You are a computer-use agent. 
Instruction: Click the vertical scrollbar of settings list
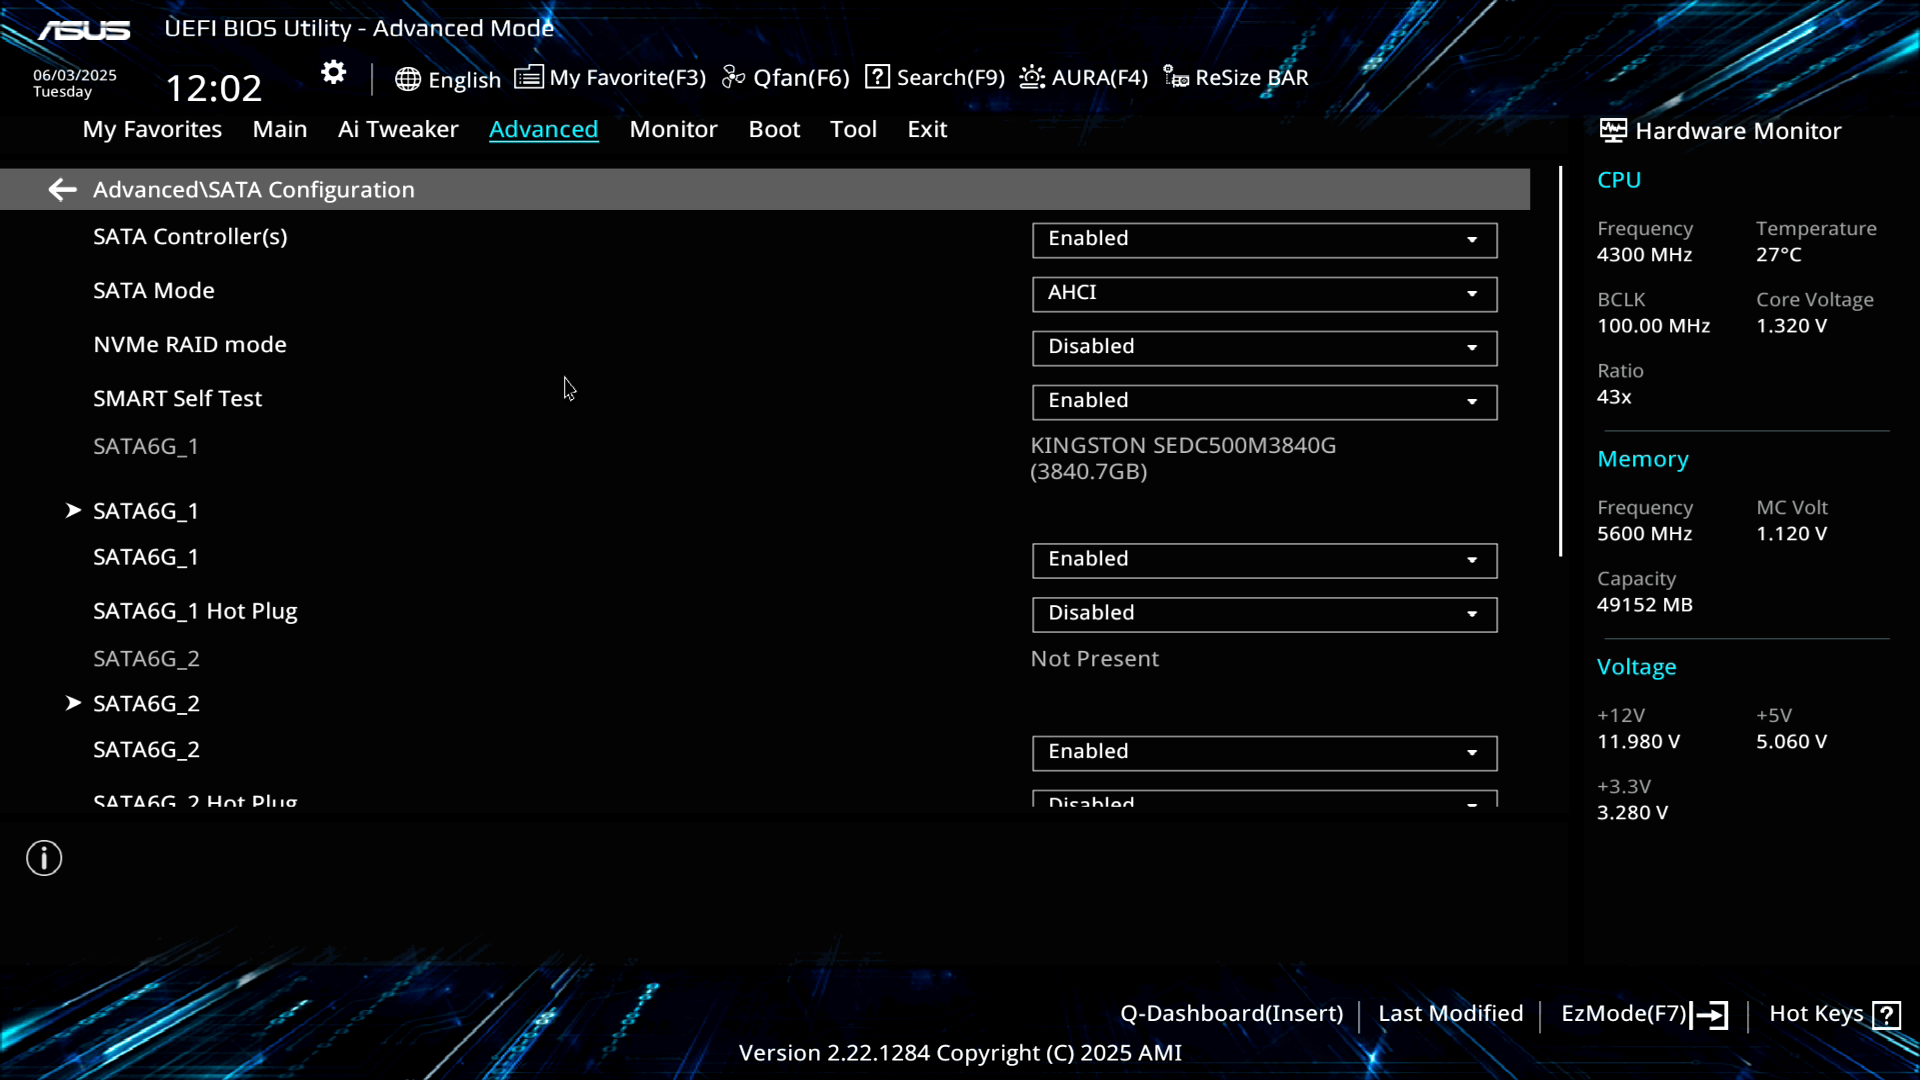(x=1560, y=360)
